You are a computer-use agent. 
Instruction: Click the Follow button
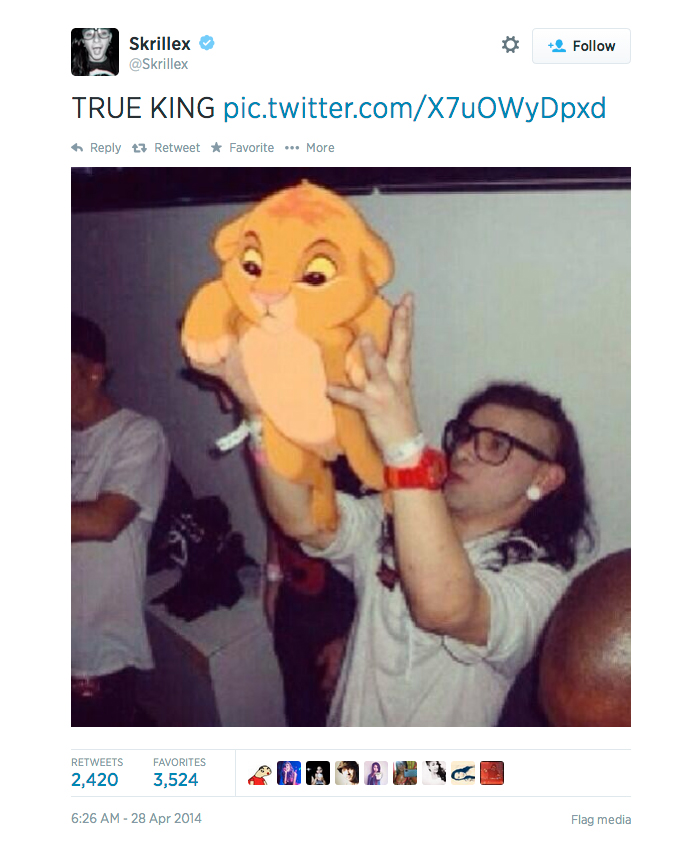coord(581,46)
